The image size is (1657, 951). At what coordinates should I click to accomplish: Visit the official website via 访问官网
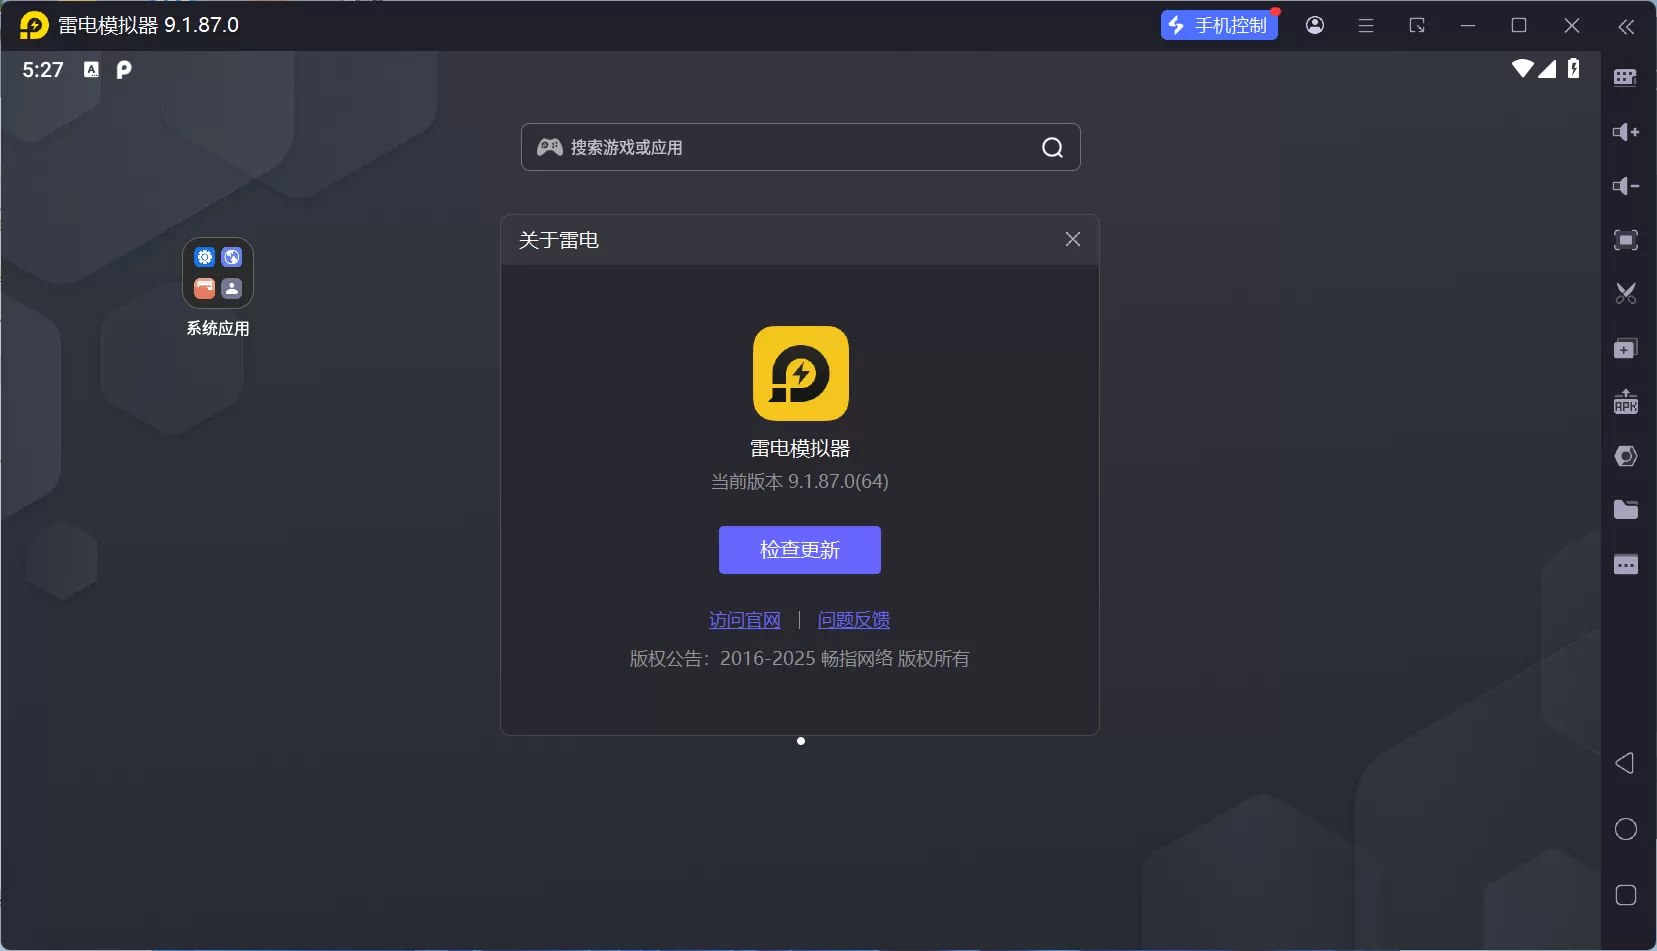pos(746,620)
